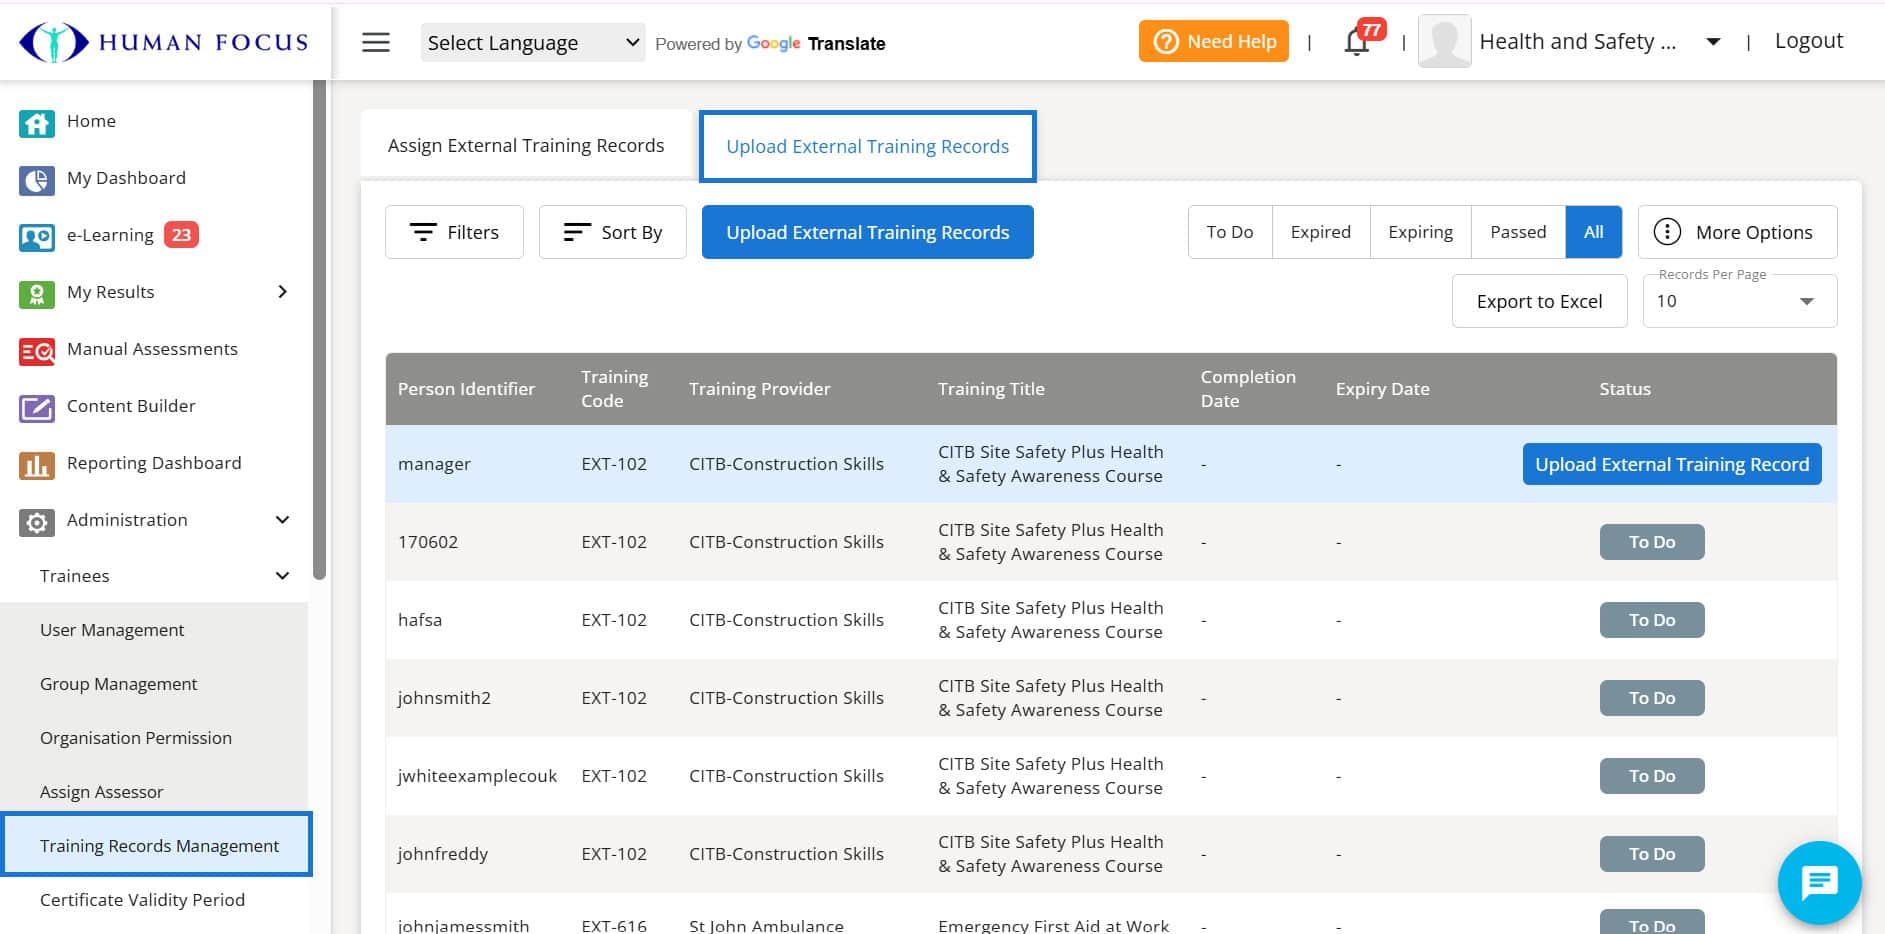Click the hamburger menu icon
The height and width of the screenshot is (934, 1885).
(x=375, y=42)
